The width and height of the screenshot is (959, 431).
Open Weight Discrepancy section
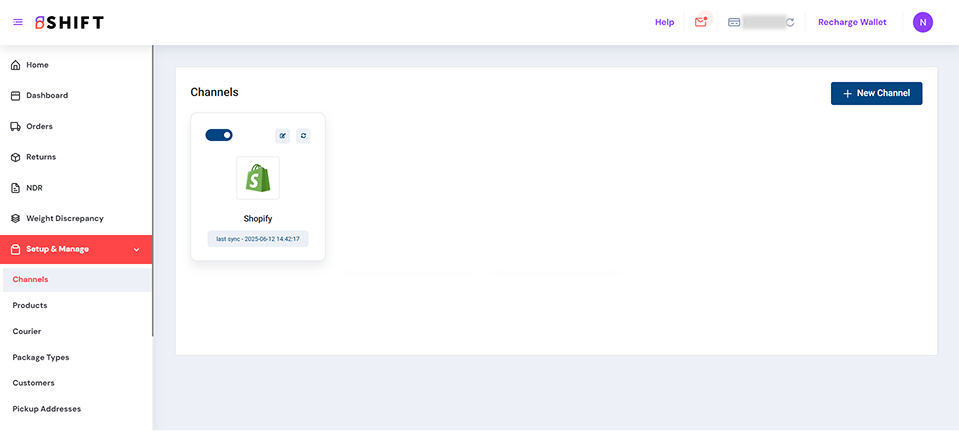click(64, 218)
